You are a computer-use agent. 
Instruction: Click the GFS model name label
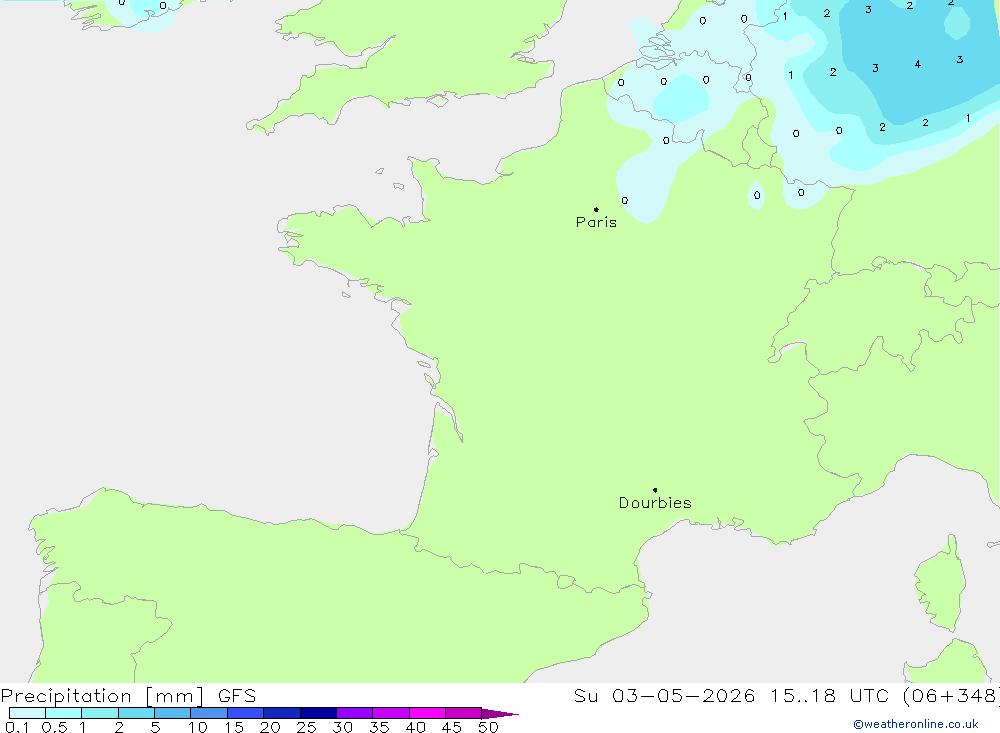click(237, 696)
